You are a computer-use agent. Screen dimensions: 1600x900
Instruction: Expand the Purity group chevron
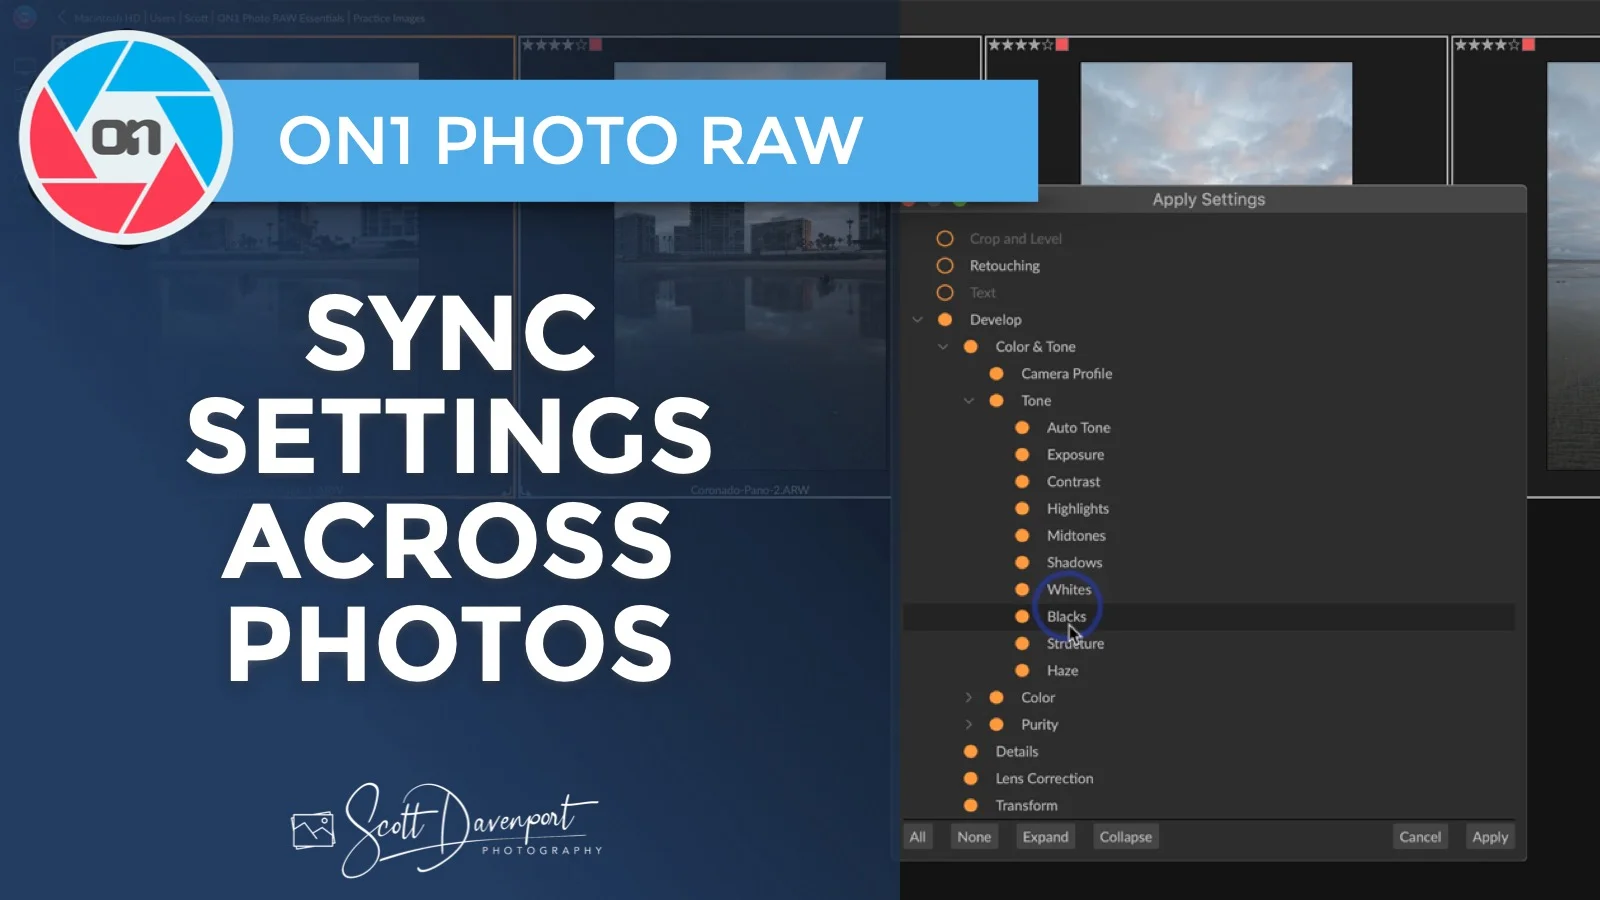969,725
